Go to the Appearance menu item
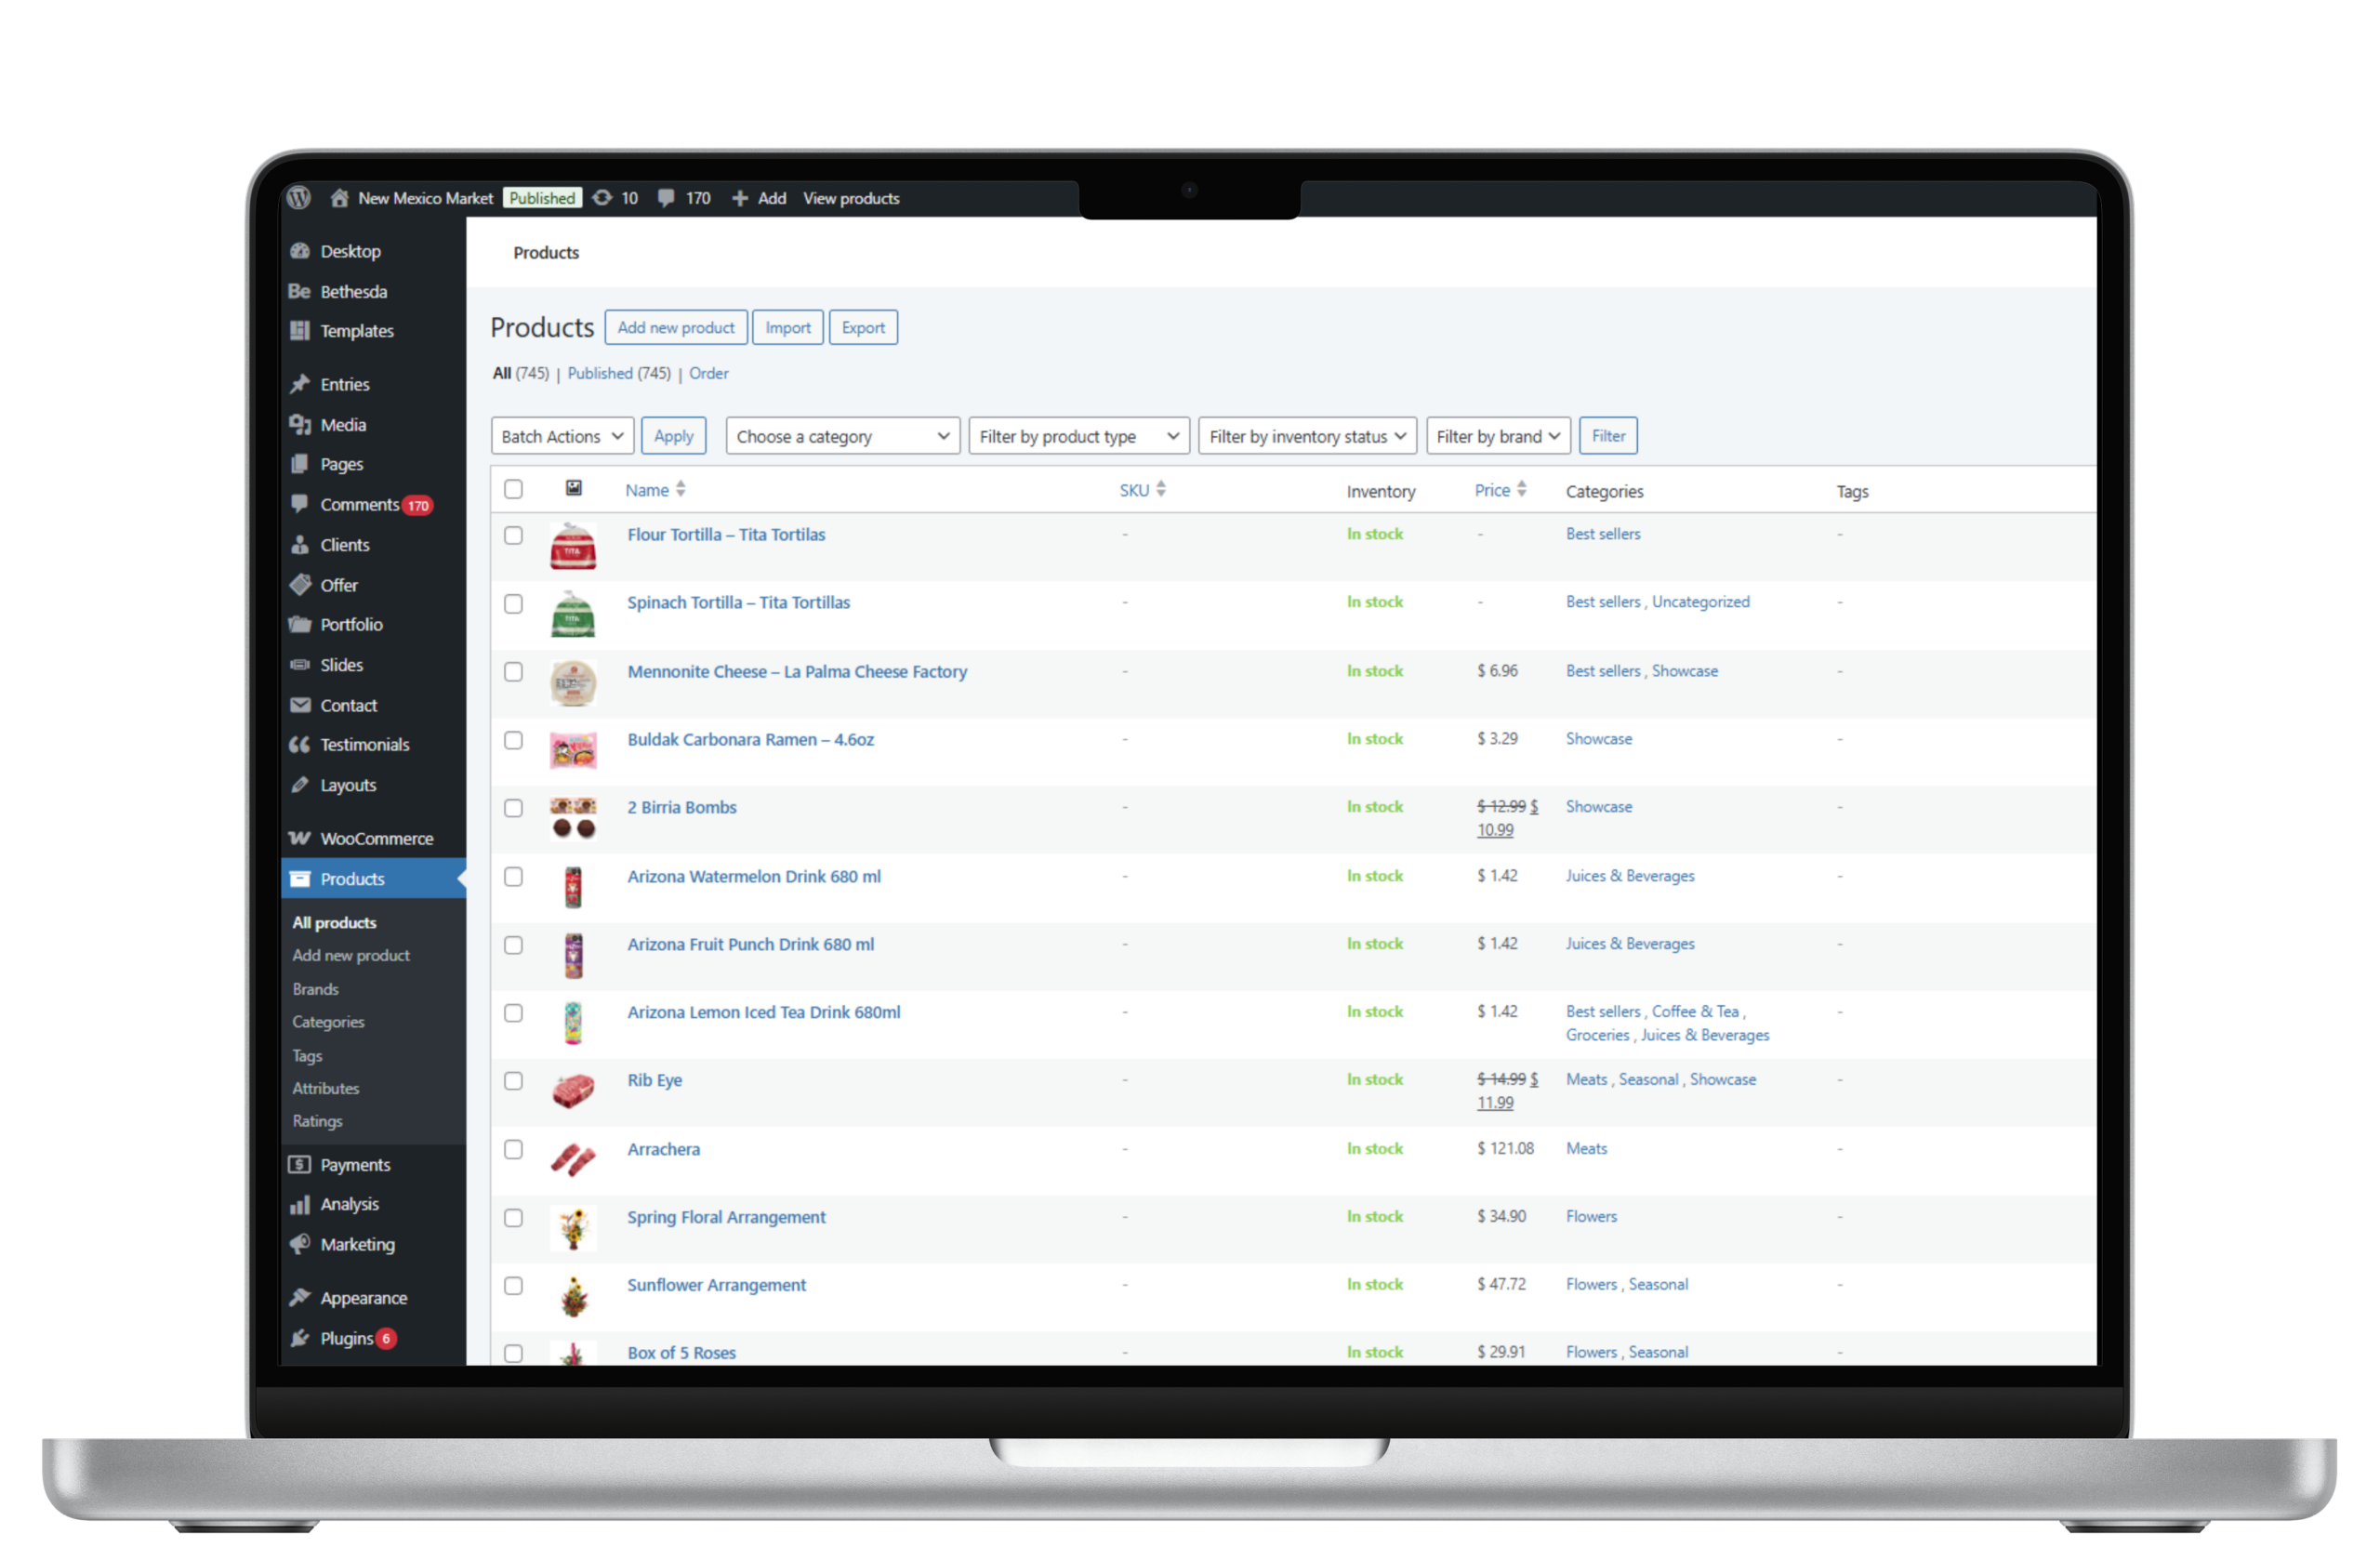Viewport: 2380px width, 1547px height. pos(363,1298)
